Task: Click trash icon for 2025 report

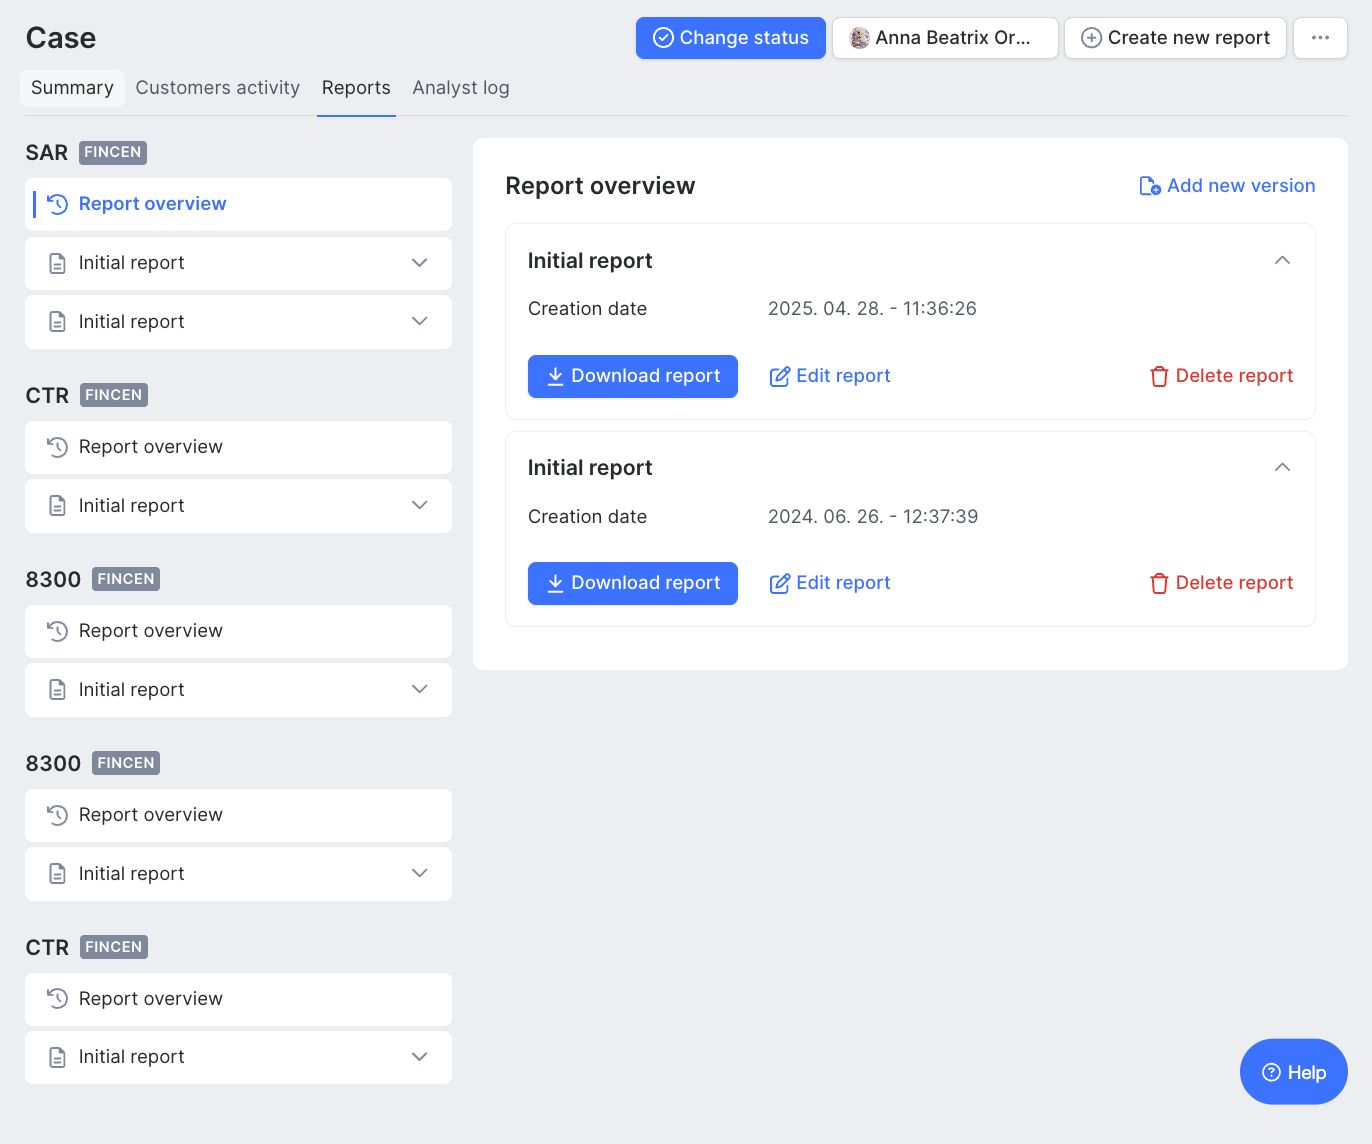Action: tap(1159, 376)
